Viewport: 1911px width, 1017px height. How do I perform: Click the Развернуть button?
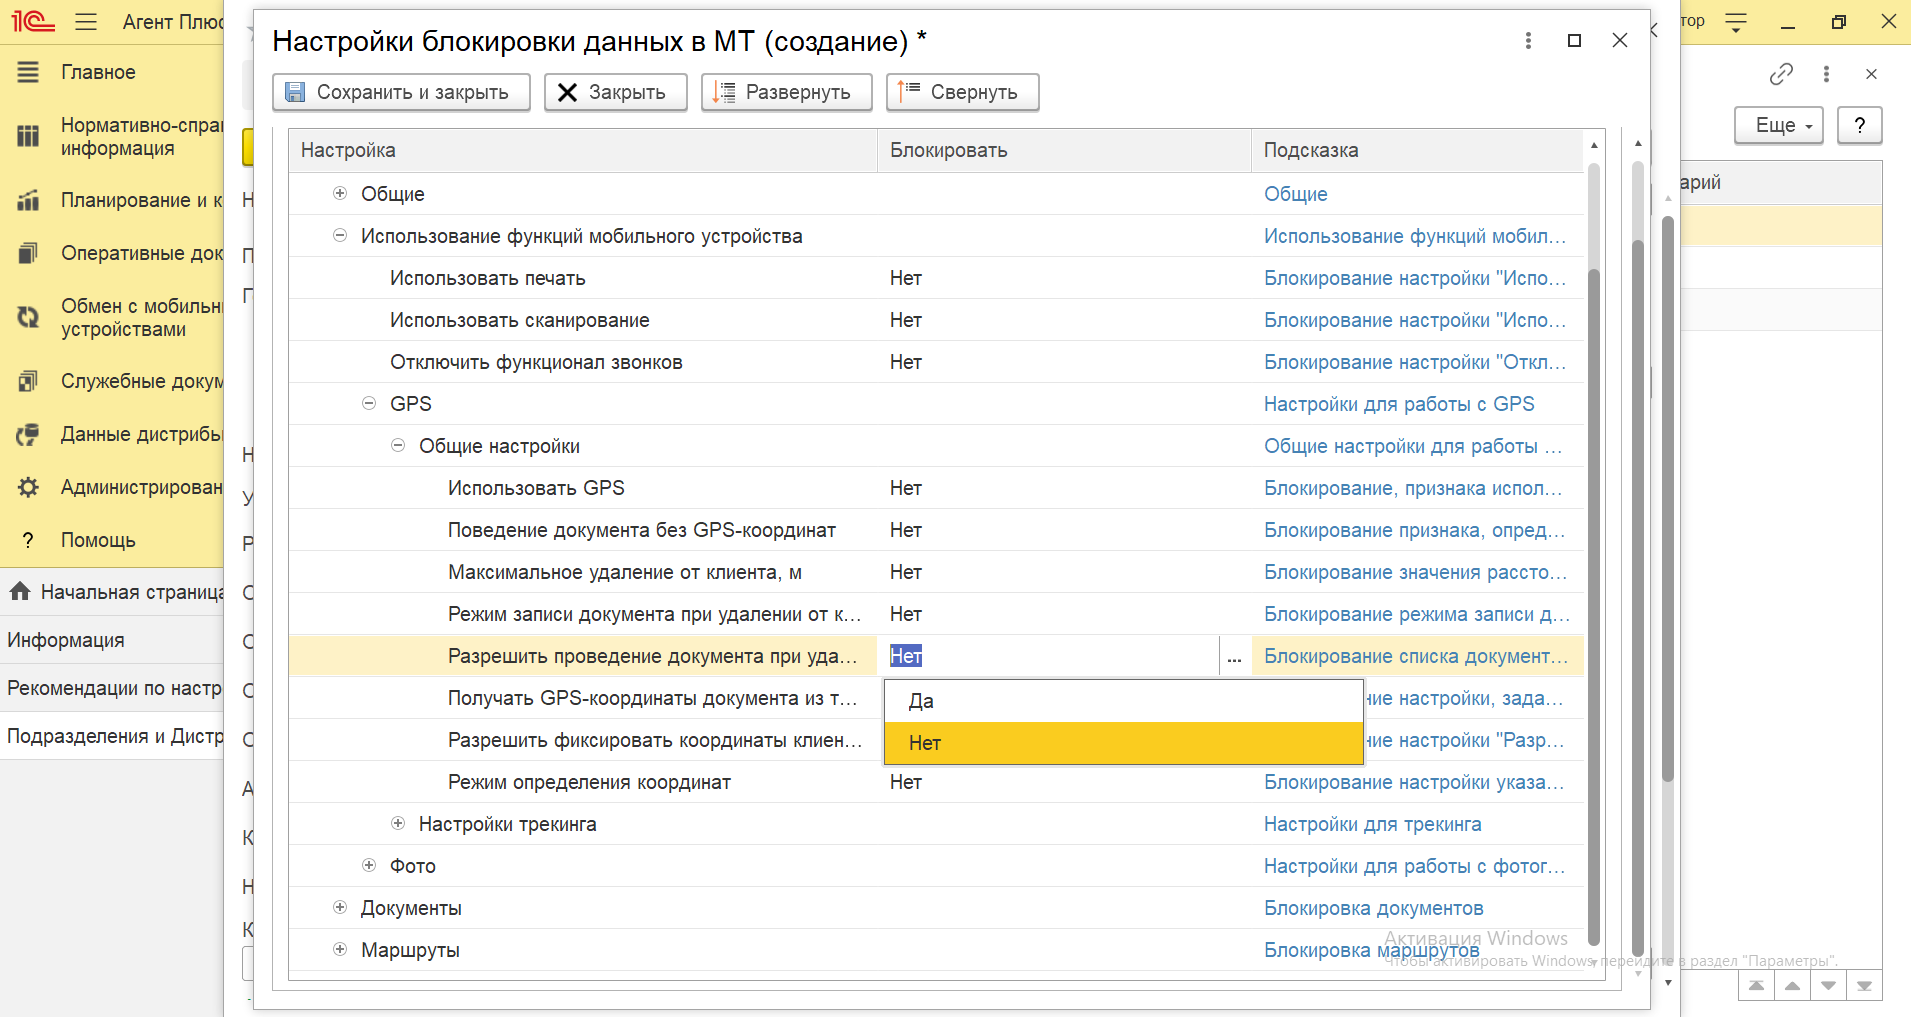(x=786, y=92)
